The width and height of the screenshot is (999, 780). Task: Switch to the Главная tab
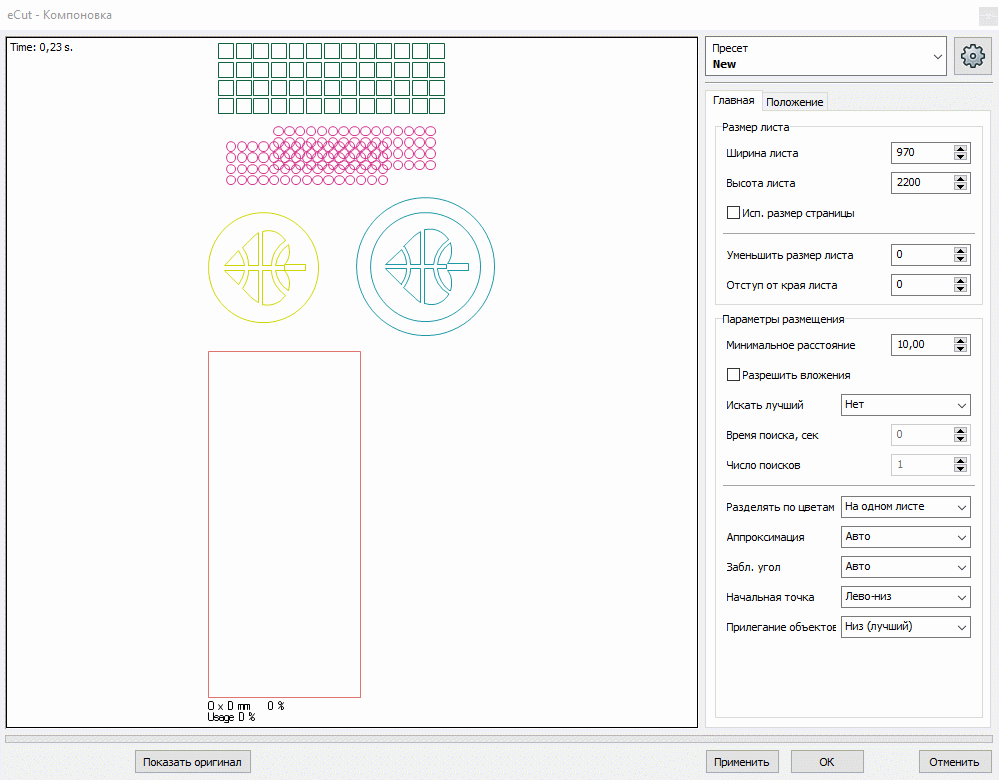point(733,100)
